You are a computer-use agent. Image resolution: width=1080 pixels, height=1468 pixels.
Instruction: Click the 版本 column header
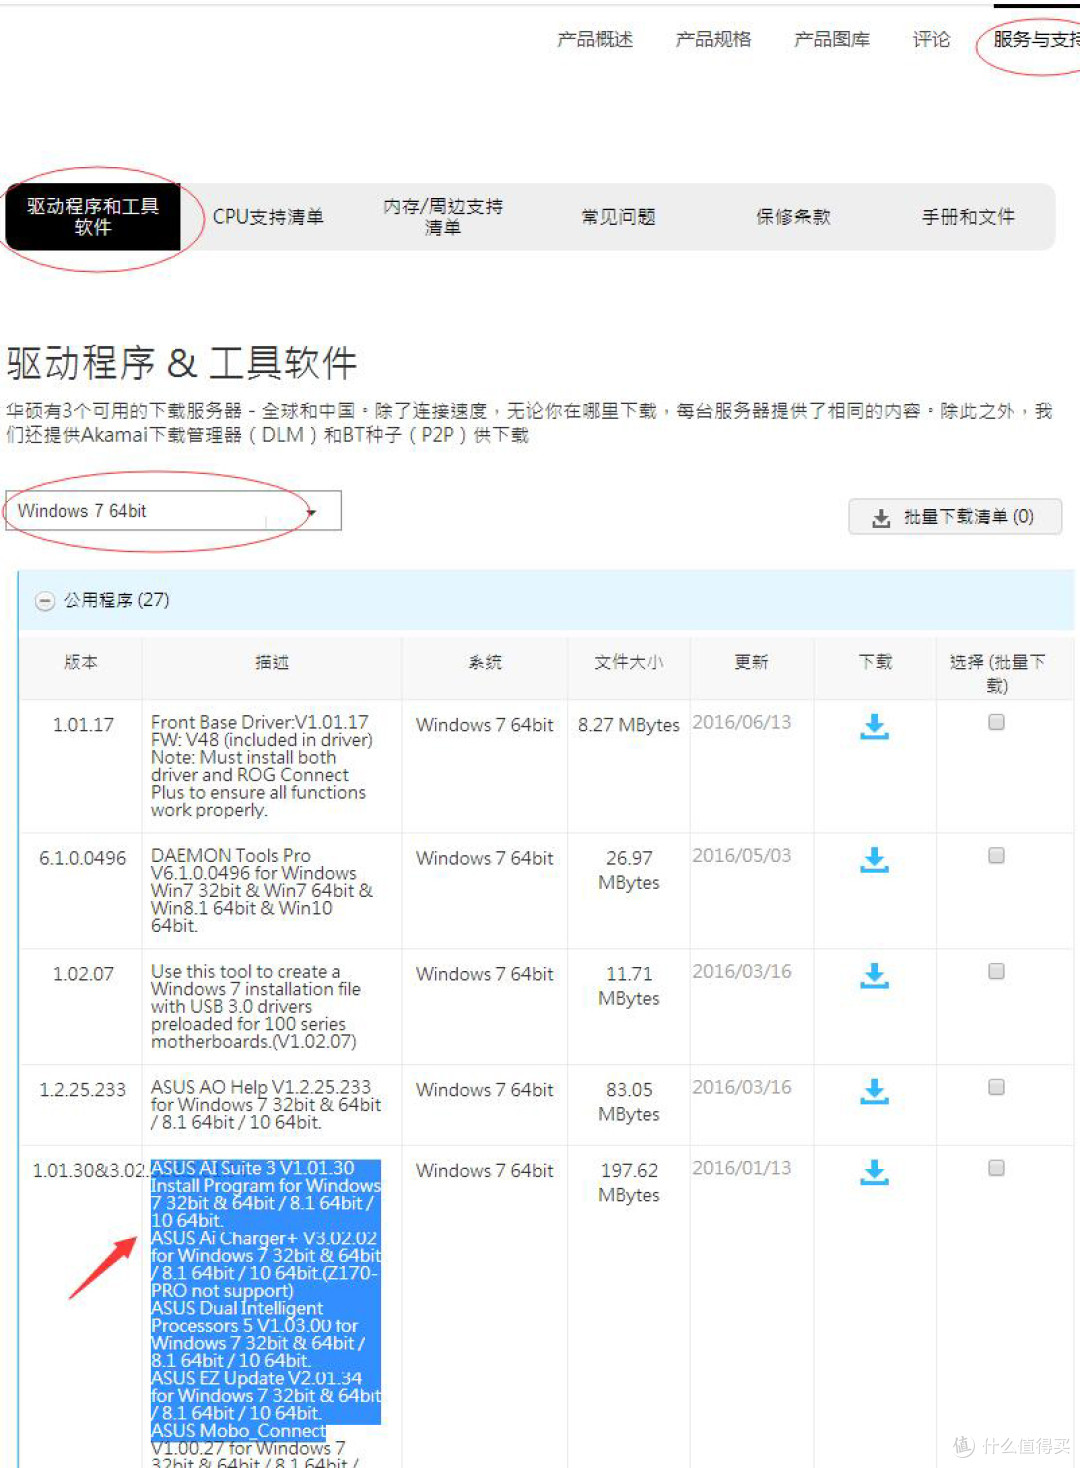81,662
